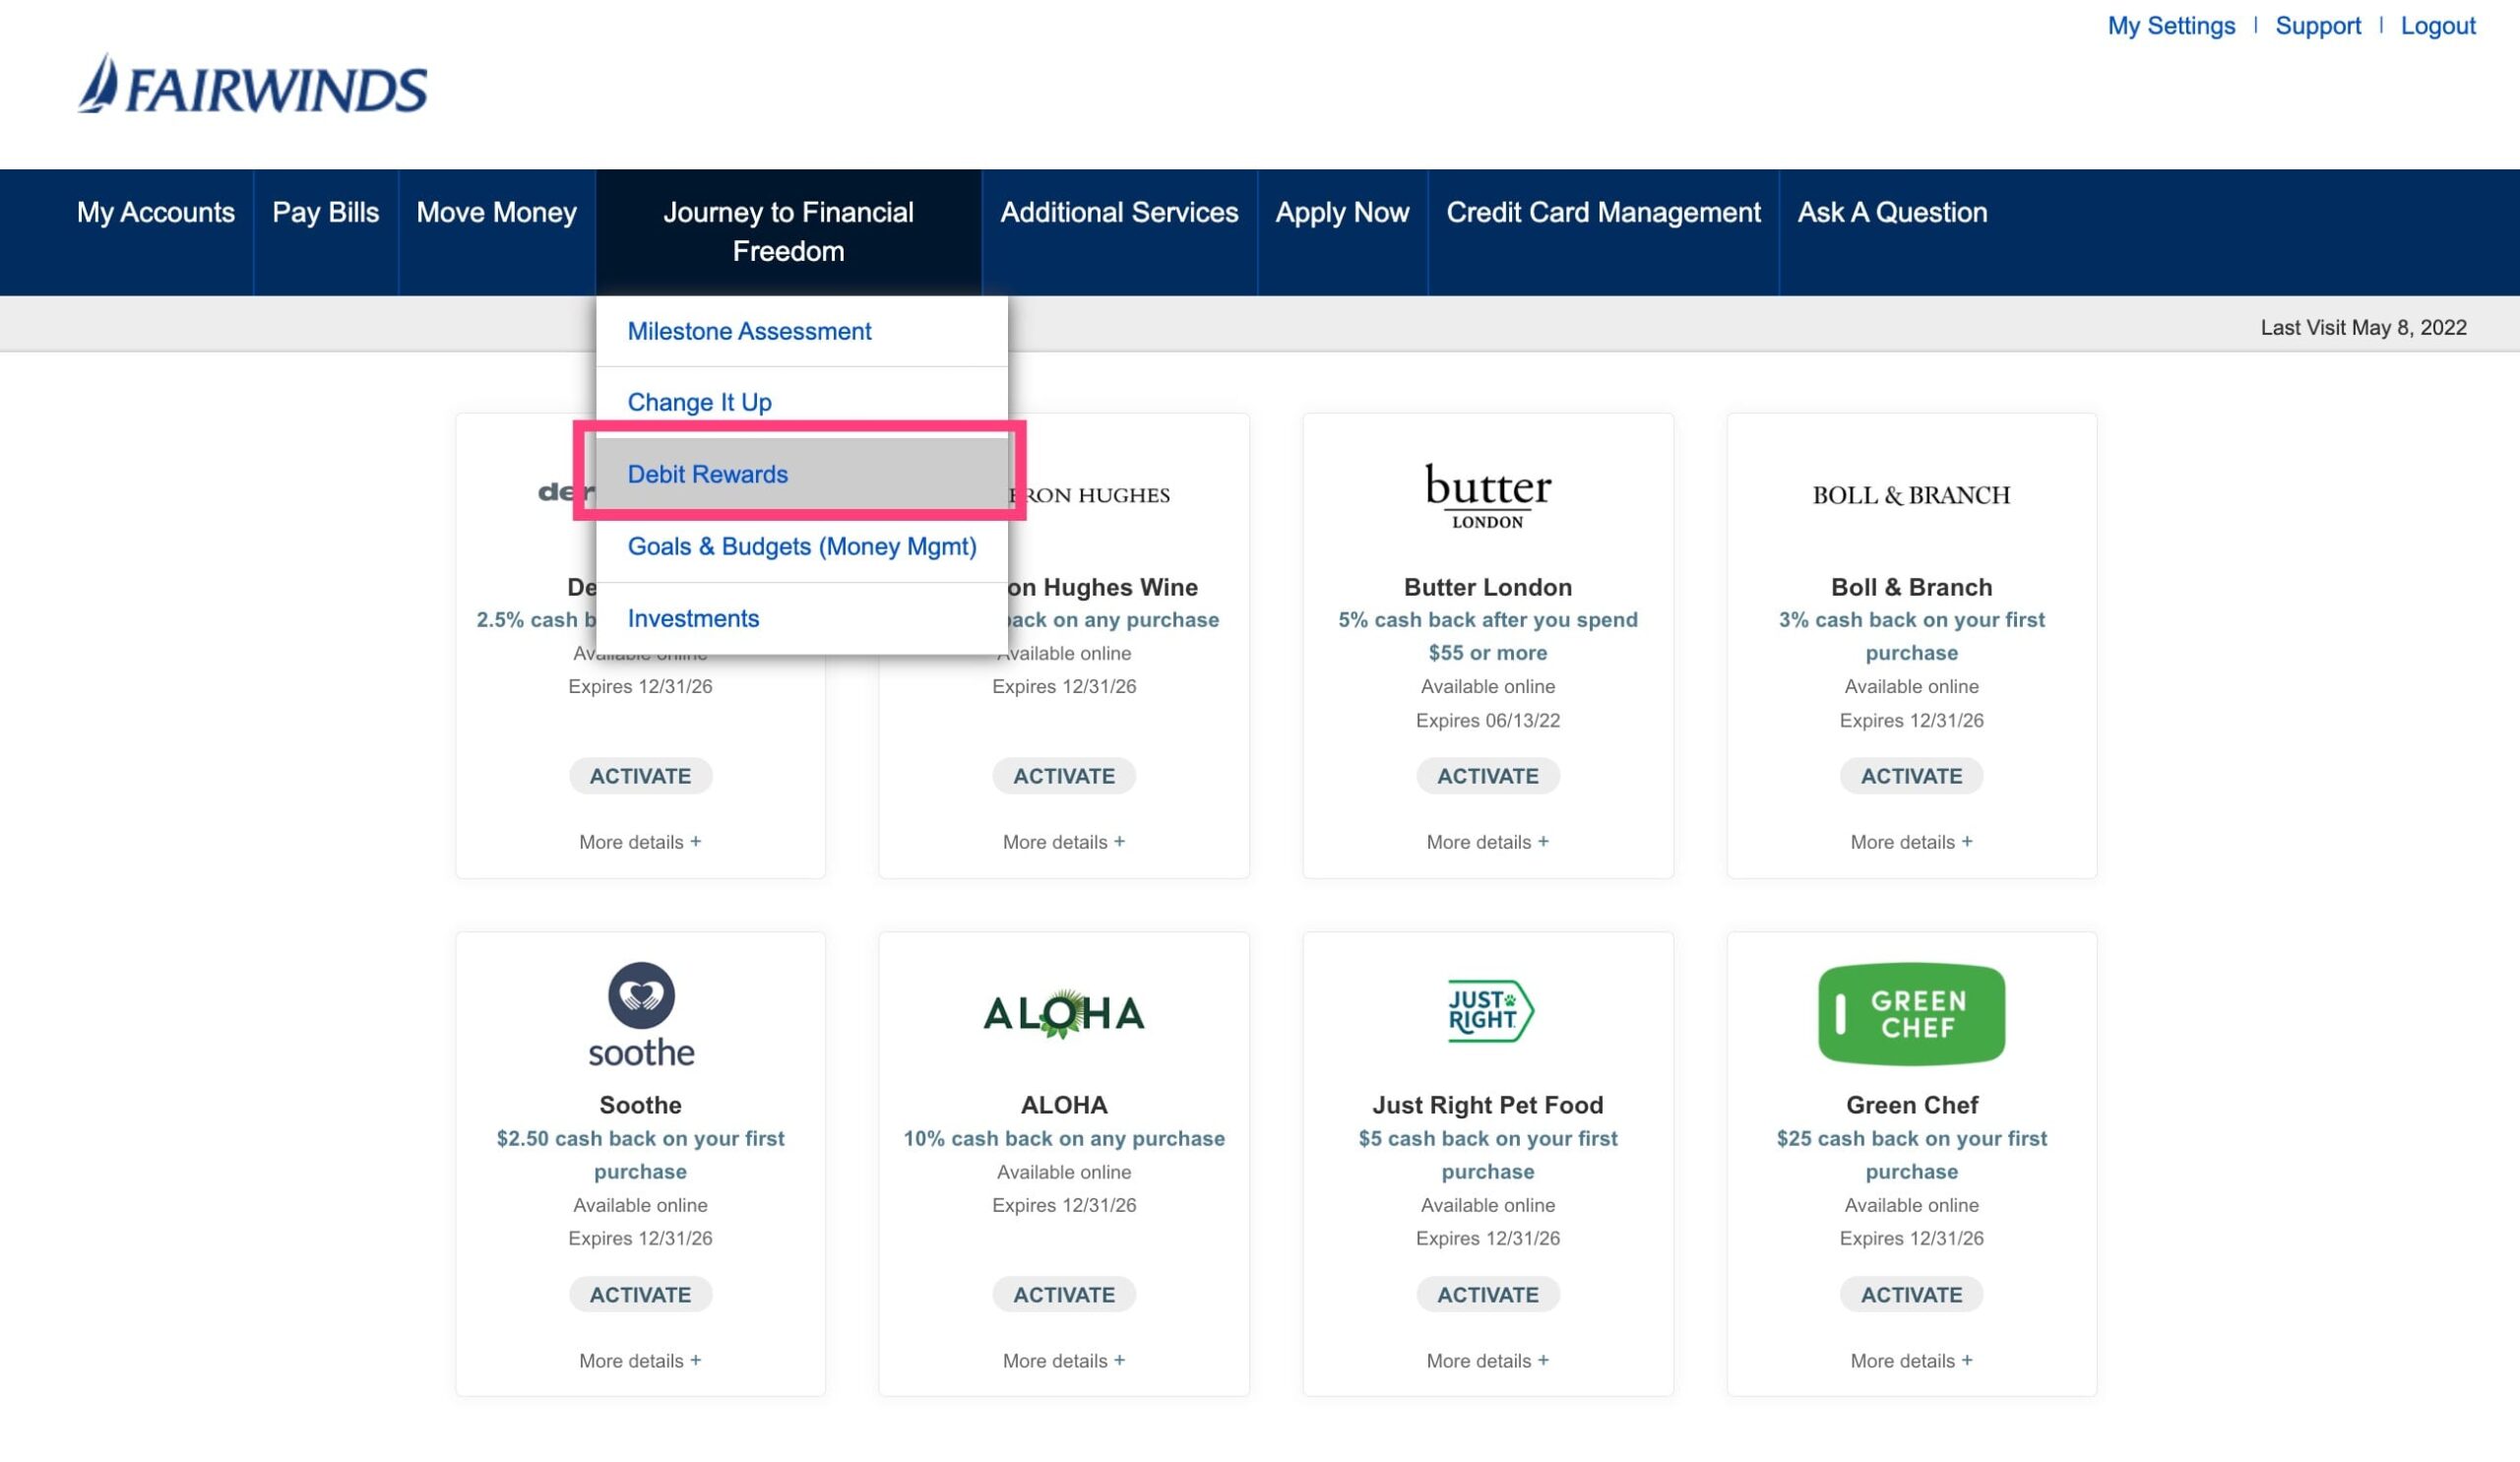Click the Just Right pet food logo
This screenshot has height=1462, width=2520.
pyautogui.click(x=1488, y=1011)
